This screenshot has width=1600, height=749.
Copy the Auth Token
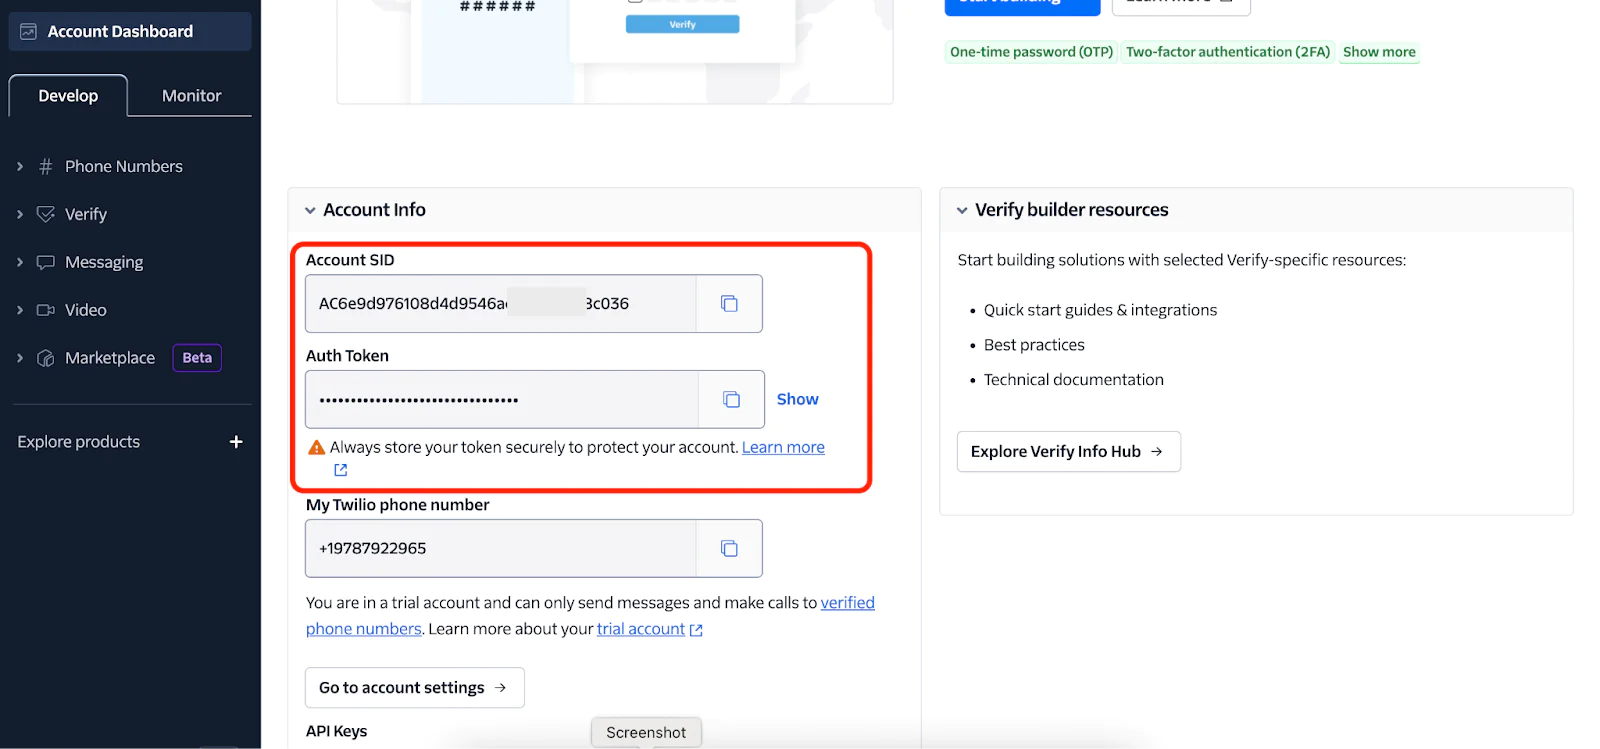pyautogui.click(x=731, y=400)
